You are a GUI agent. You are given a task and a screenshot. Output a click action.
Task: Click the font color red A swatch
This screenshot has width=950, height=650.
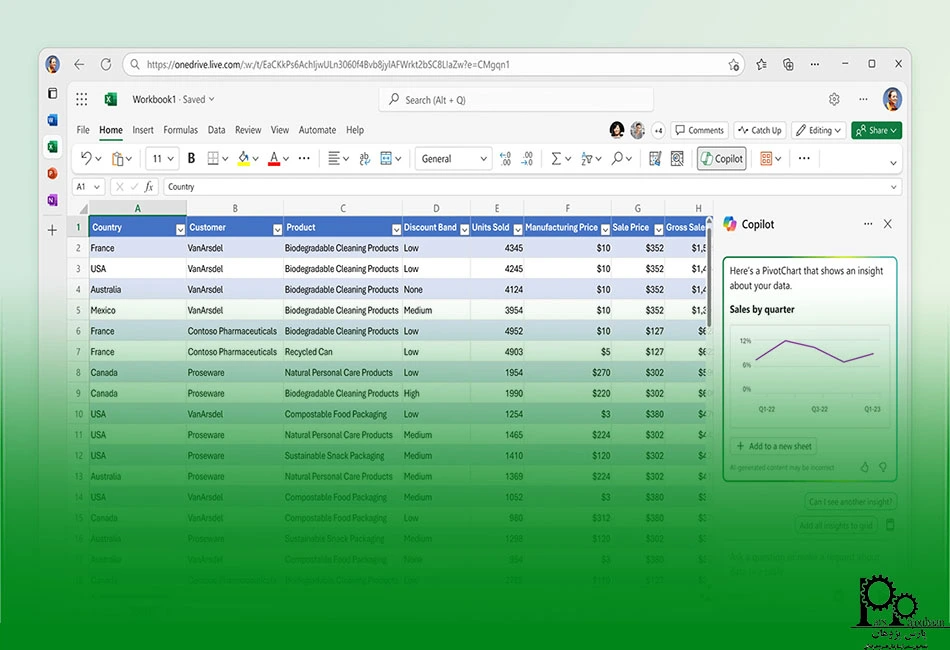point(272,158)
